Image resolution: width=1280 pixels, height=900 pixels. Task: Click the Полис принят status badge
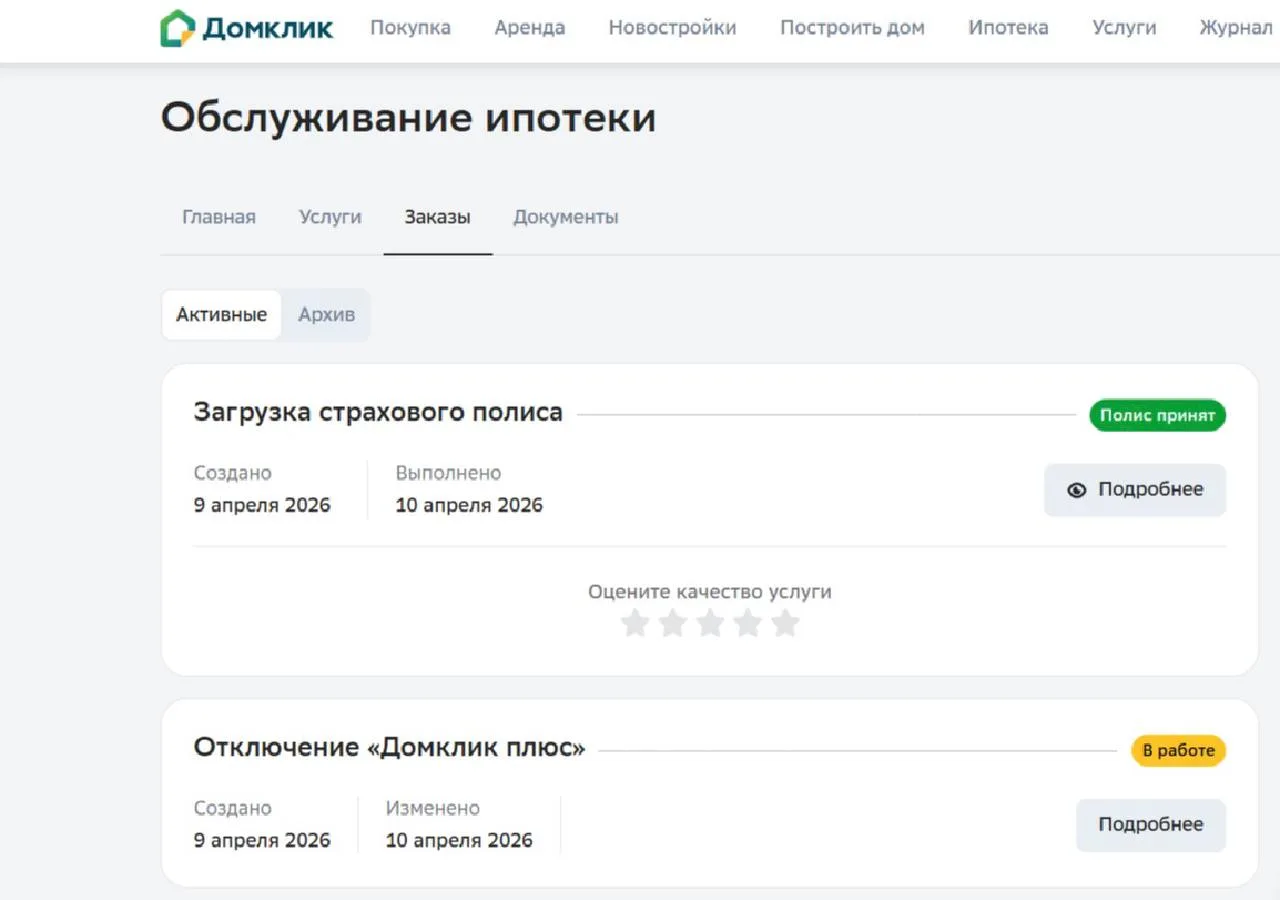coord(1157,415)
